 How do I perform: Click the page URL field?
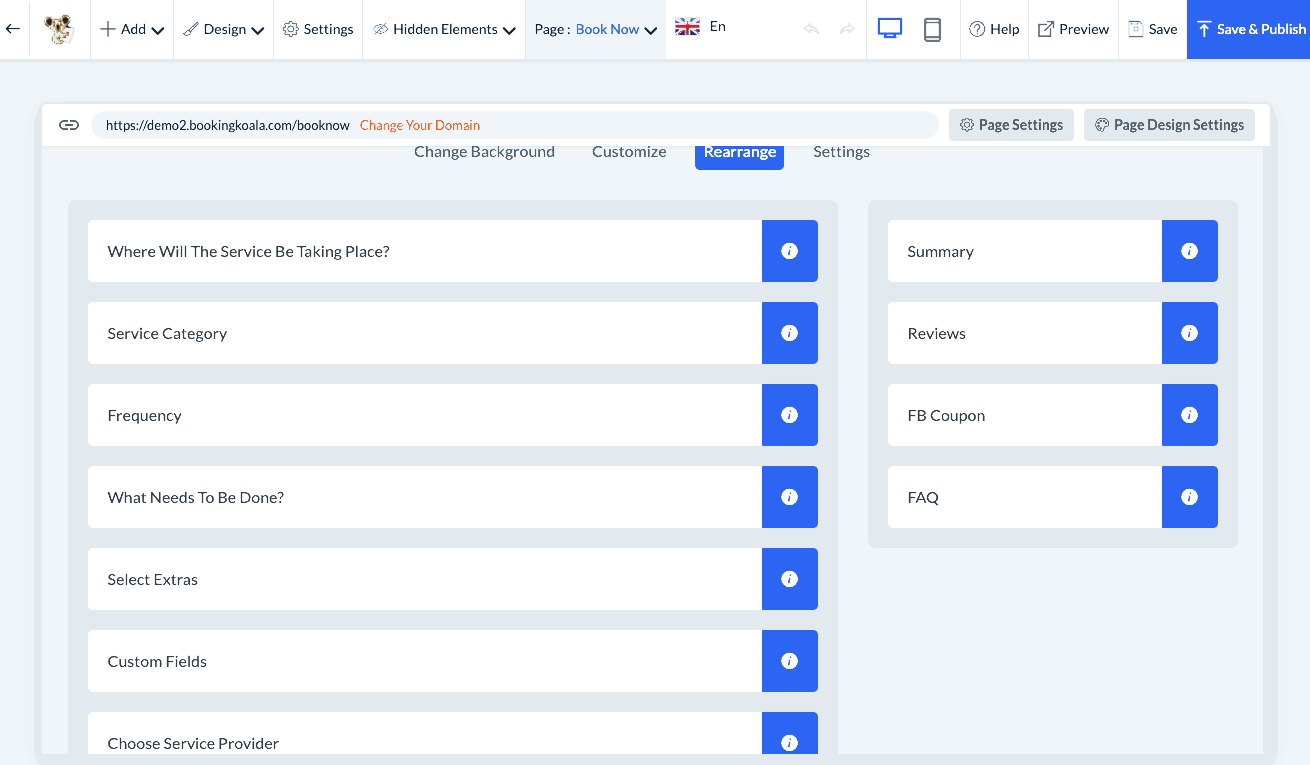pos(514,125)
